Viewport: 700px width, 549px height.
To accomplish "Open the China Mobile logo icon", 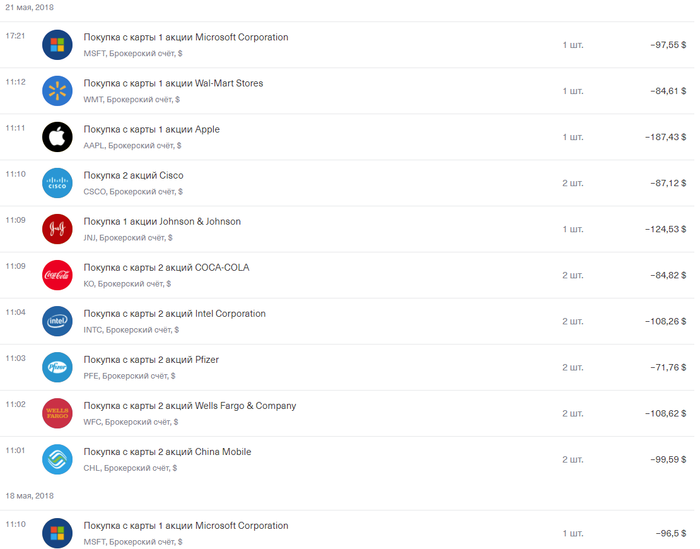I will (x=57, y=459).
